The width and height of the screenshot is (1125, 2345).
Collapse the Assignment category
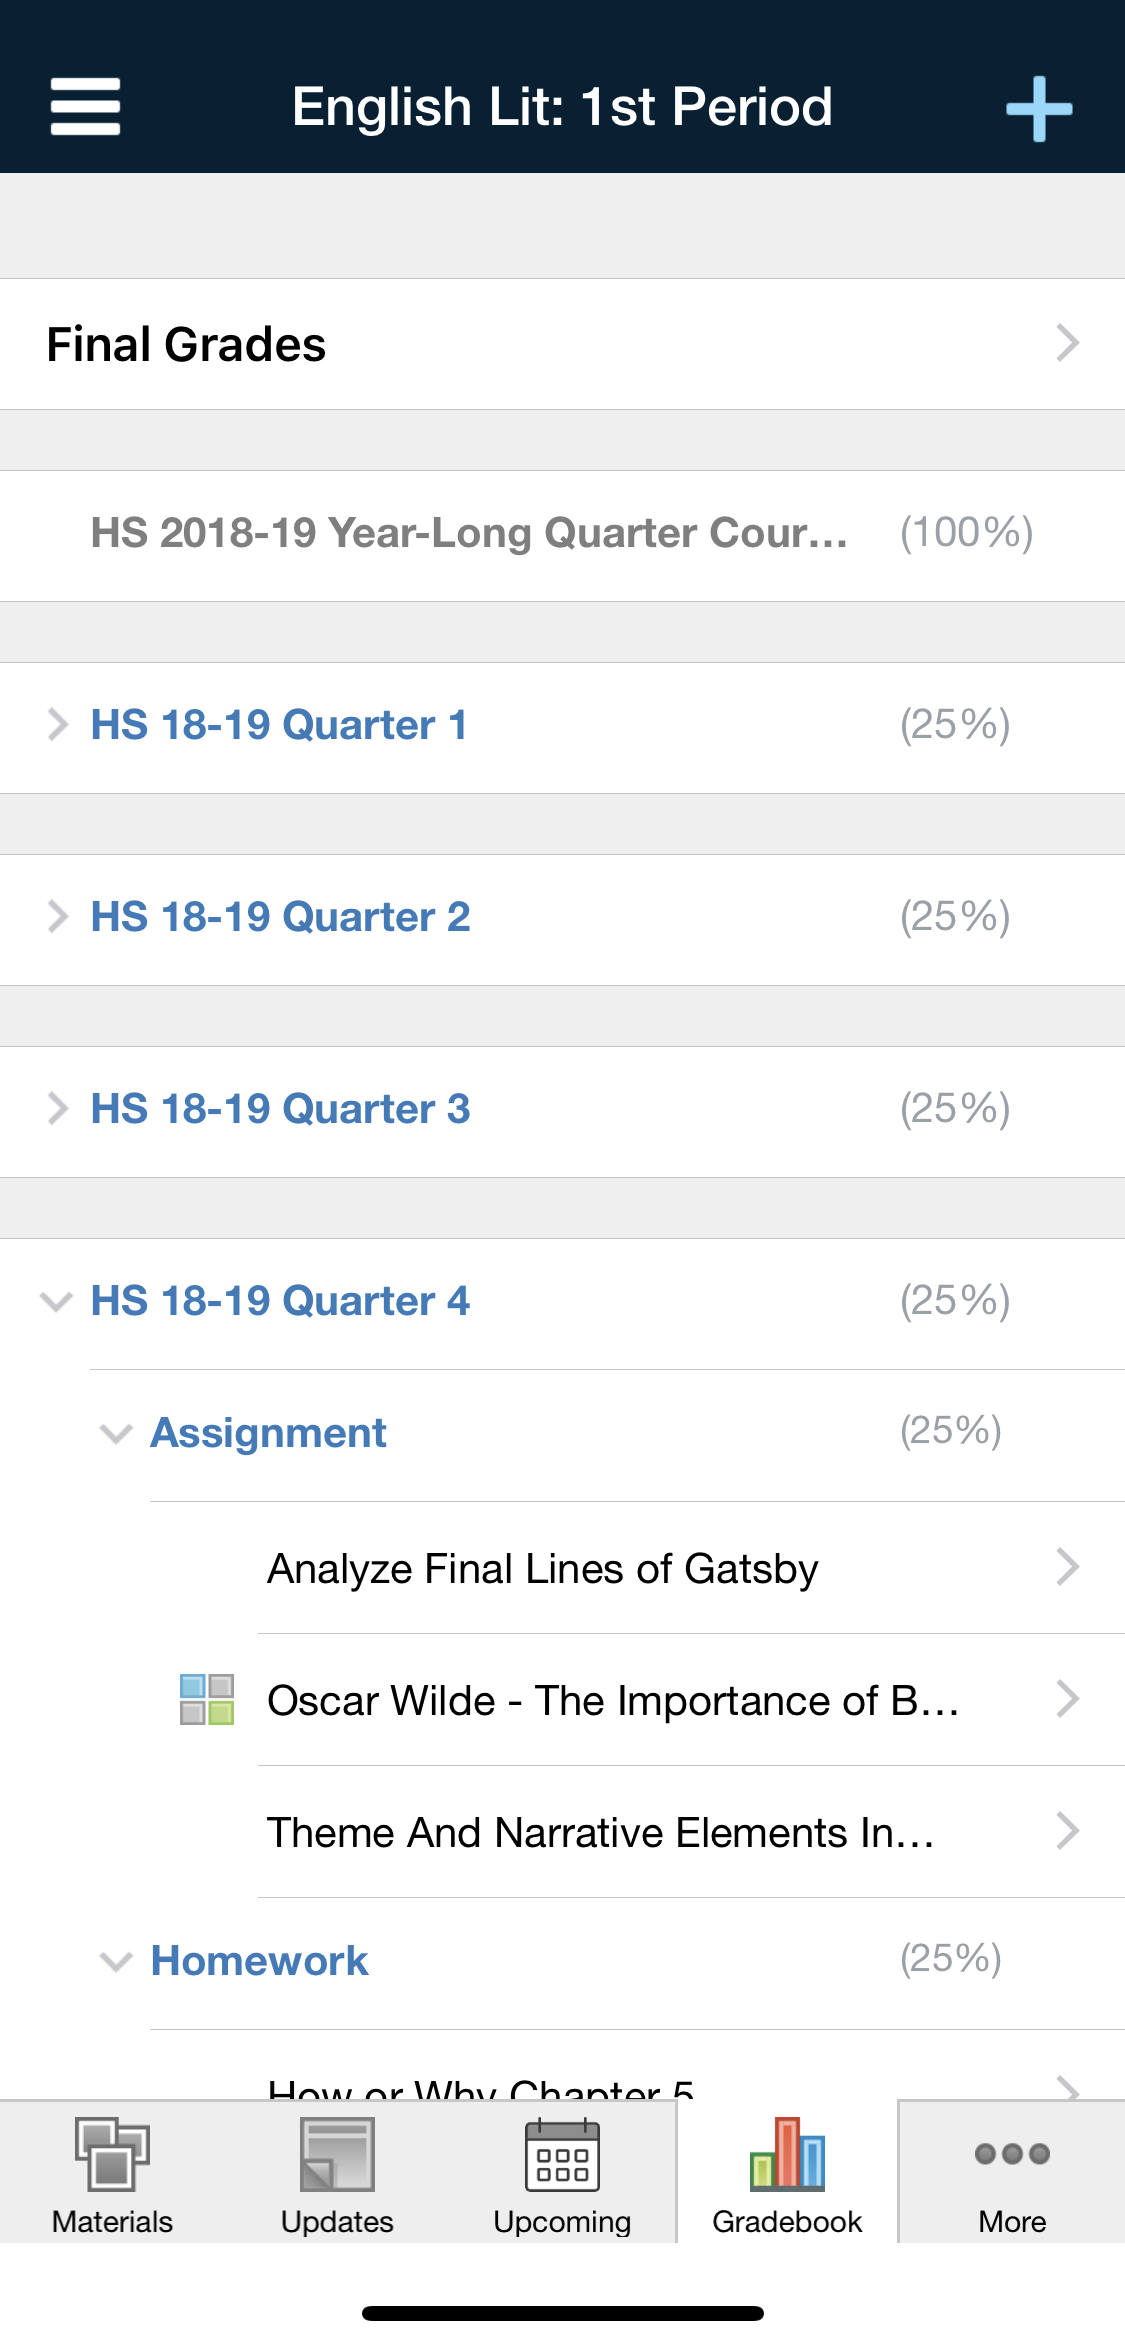coord(116,1434)
